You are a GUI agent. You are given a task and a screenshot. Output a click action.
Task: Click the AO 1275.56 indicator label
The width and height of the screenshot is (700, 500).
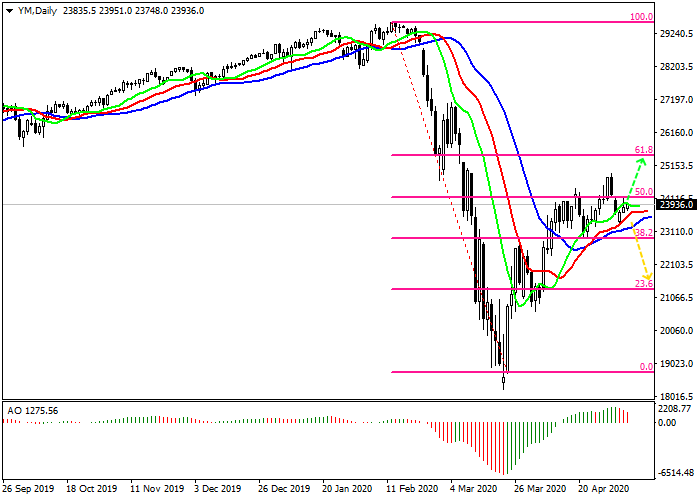(x=33, y=411)
